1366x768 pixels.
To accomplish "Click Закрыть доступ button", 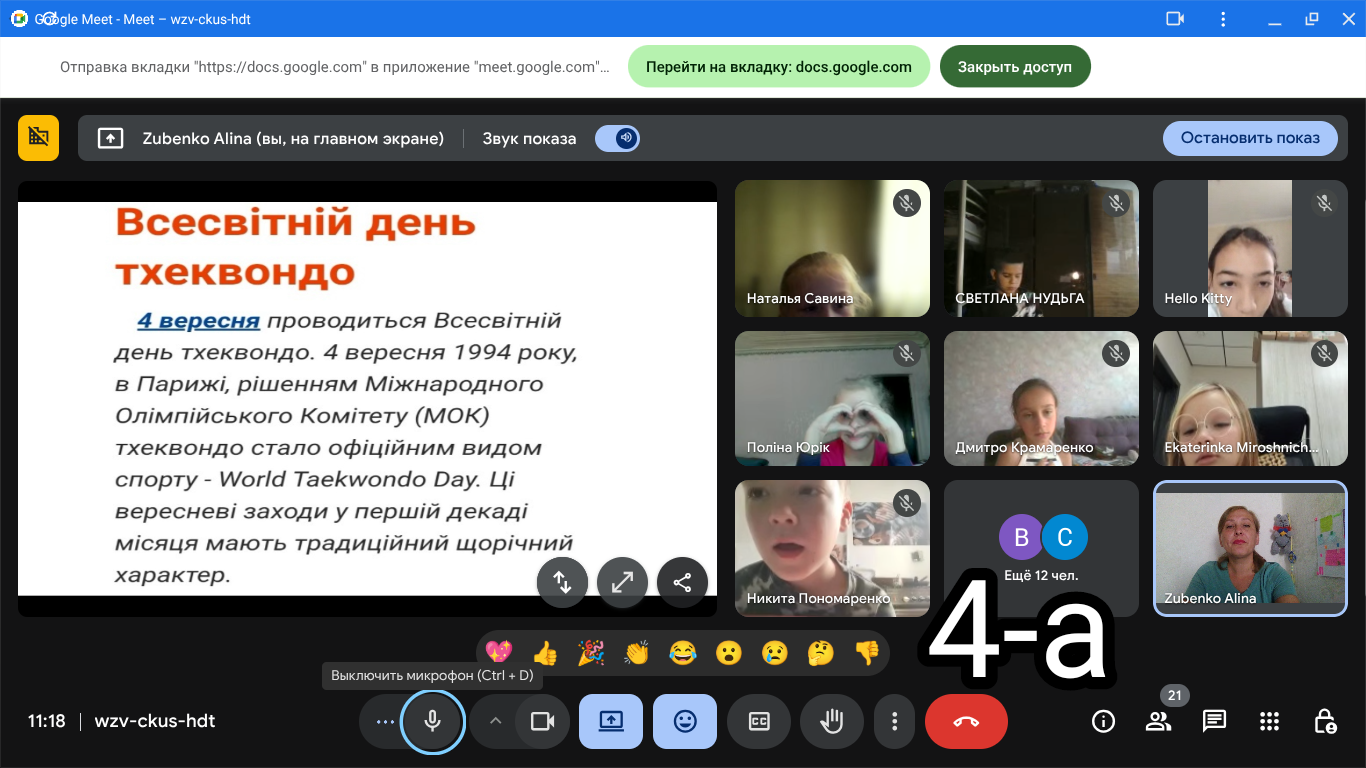I will 1015,67.
